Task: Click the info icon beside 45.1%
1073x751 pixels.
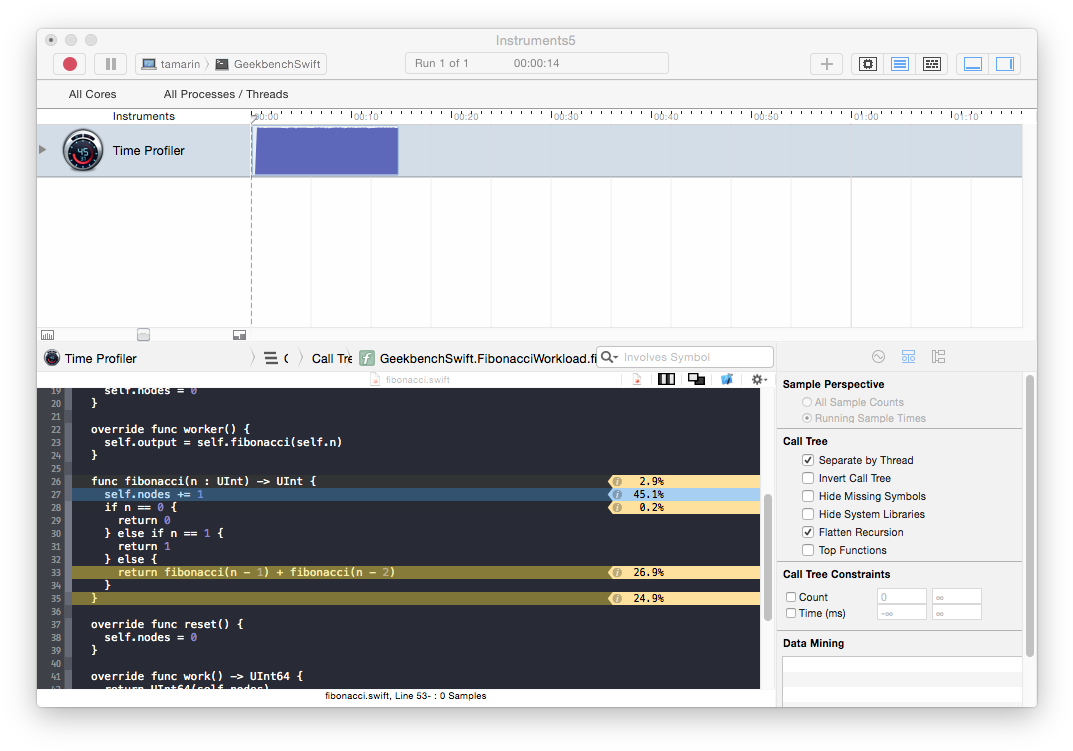Action: point(617,494)
